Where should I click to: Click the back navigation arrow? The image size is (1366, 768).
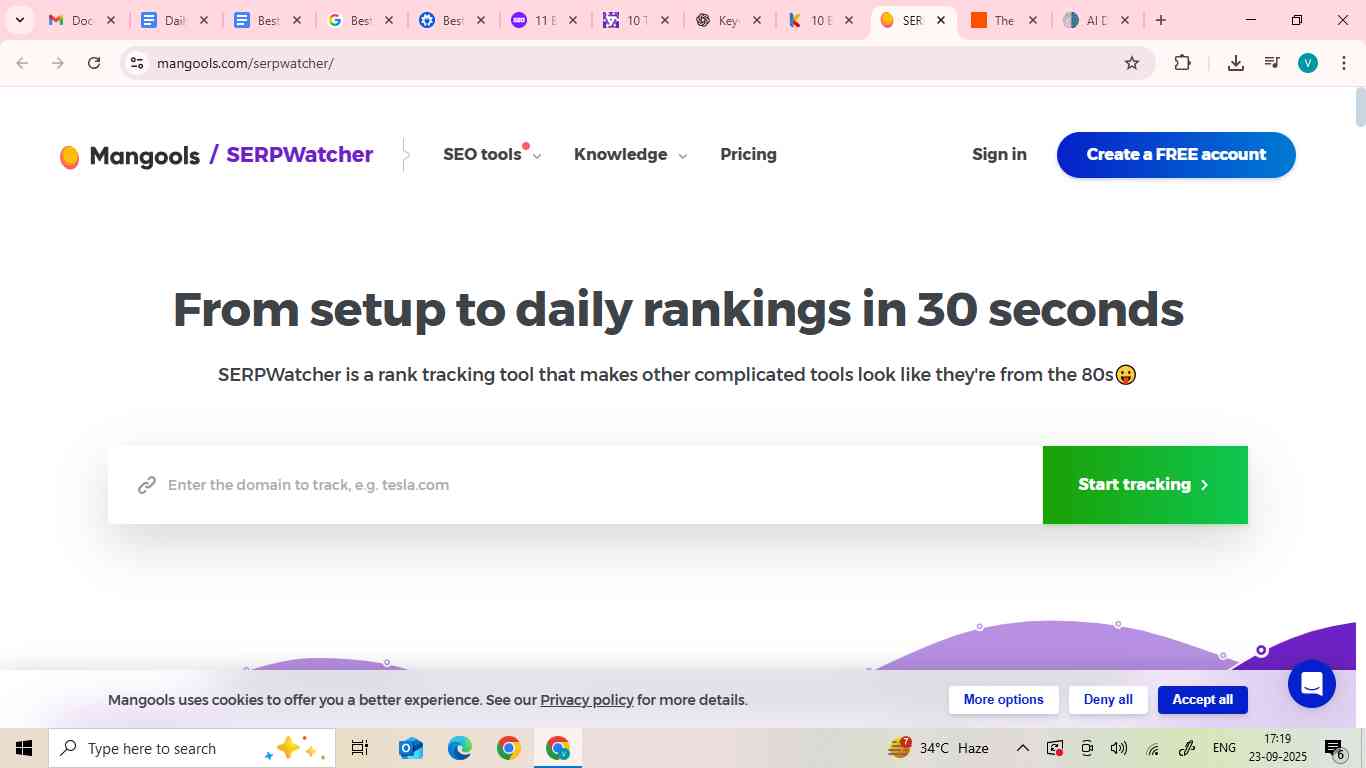tap(22, 62)
